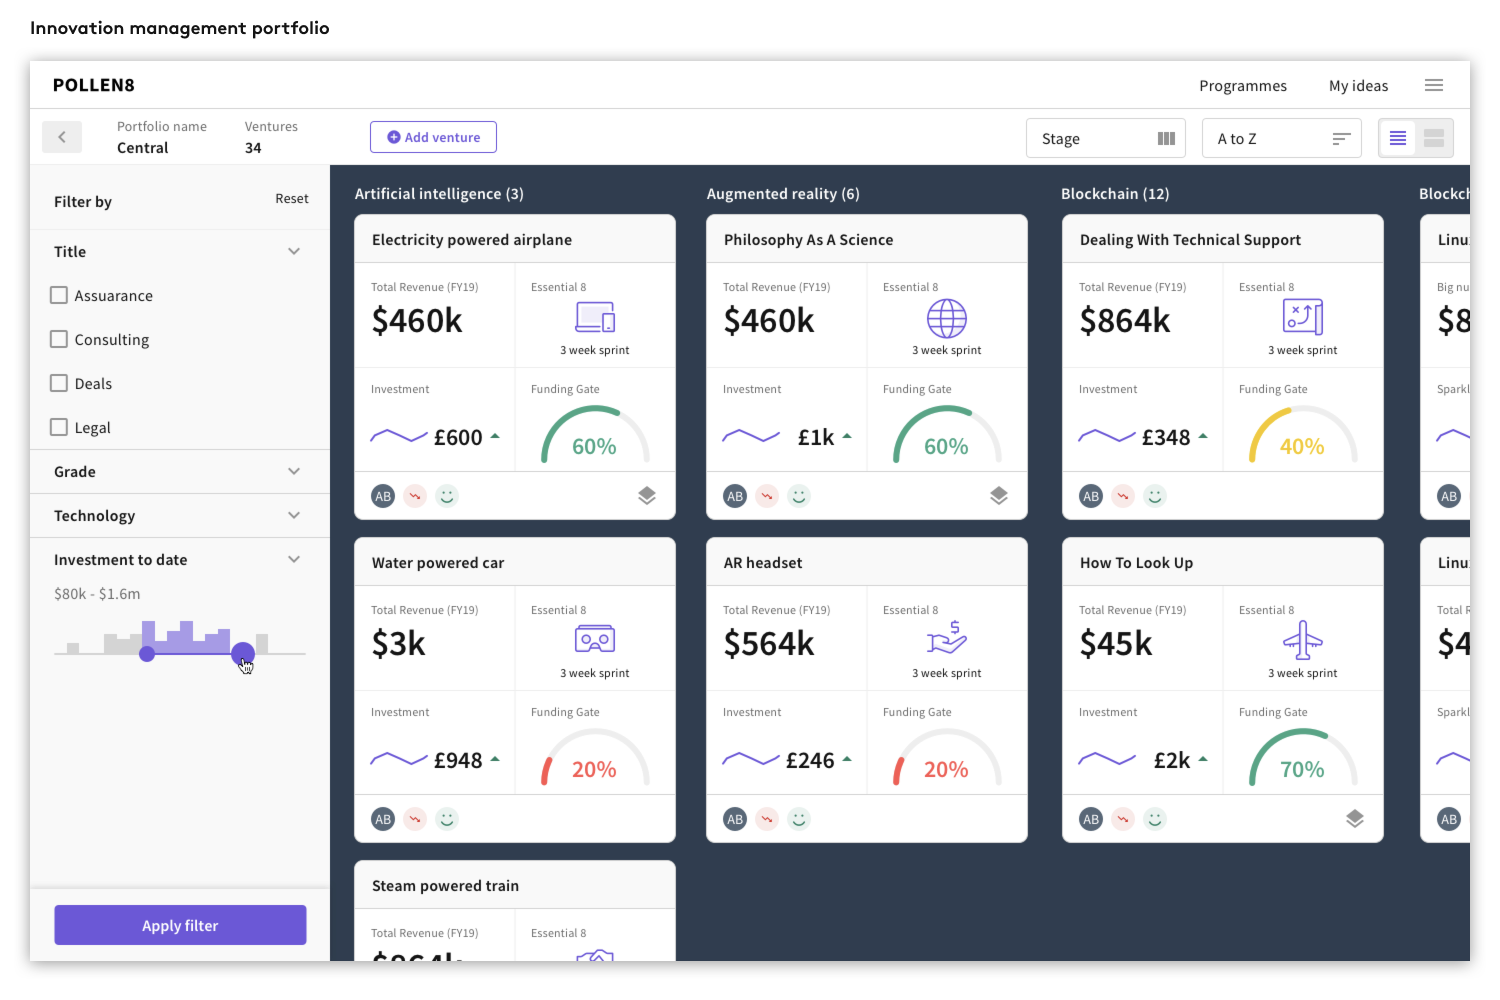Select the AB avatar on Electricity powered airplane card
The width and height of the screenshot is (1500, 1000).
[383, 495]
